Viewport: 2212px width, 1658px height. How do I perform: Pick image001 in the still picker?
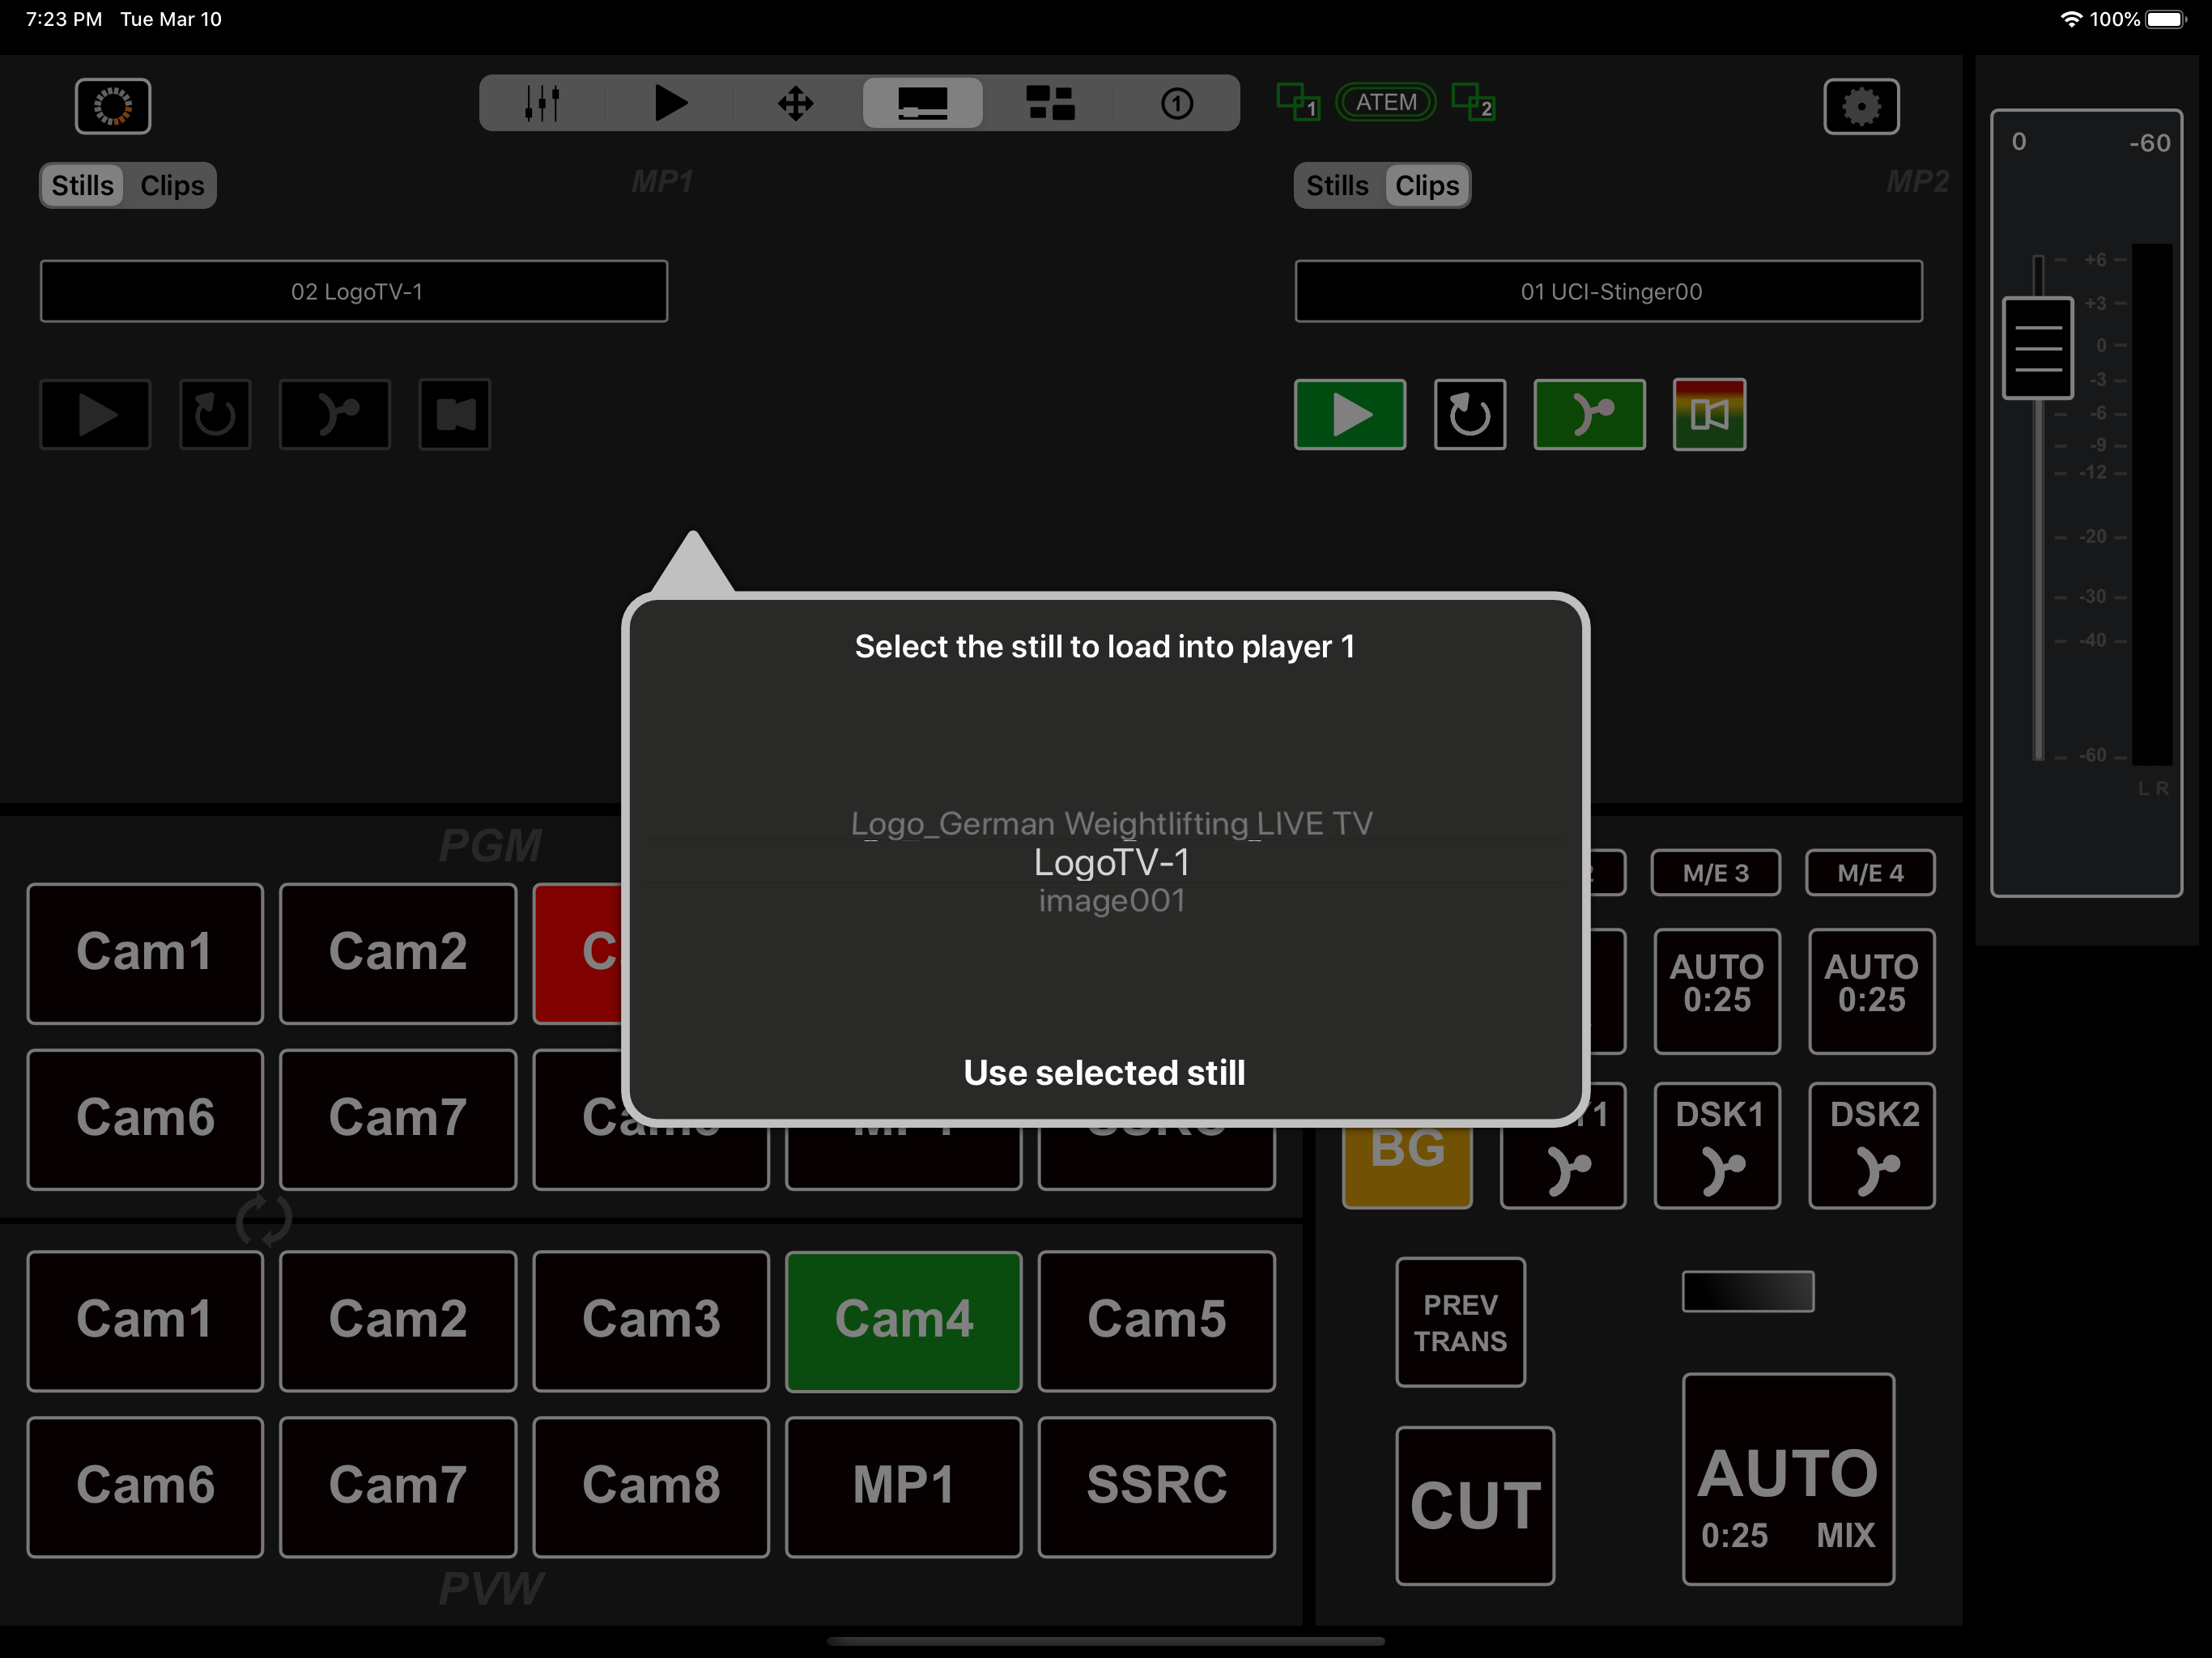pos(1111,901)
